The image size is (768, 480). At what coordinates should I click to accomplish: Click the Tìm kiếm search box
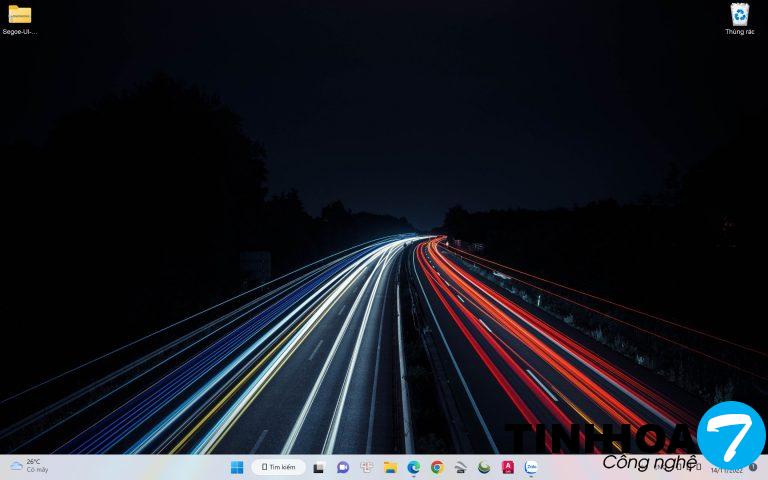pyautogui.click(x=279, y=467)
